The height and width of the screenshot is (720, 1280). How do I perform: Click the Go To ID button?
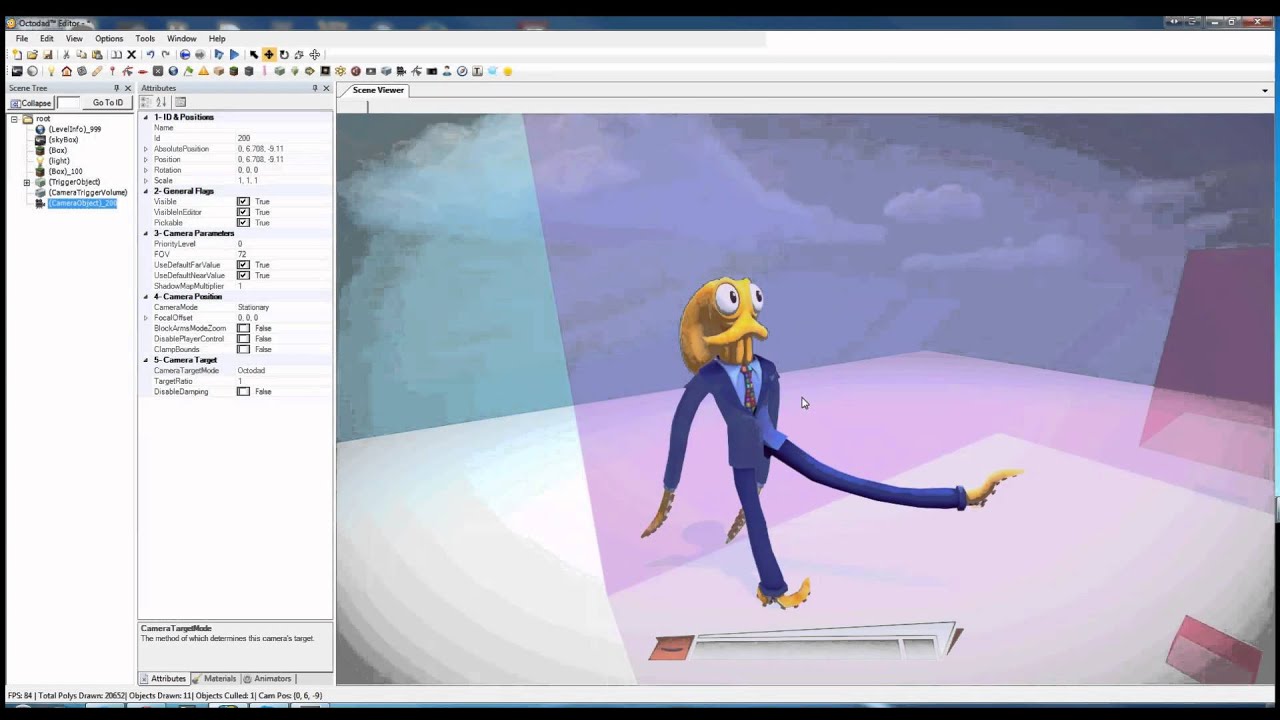(107, 103)
